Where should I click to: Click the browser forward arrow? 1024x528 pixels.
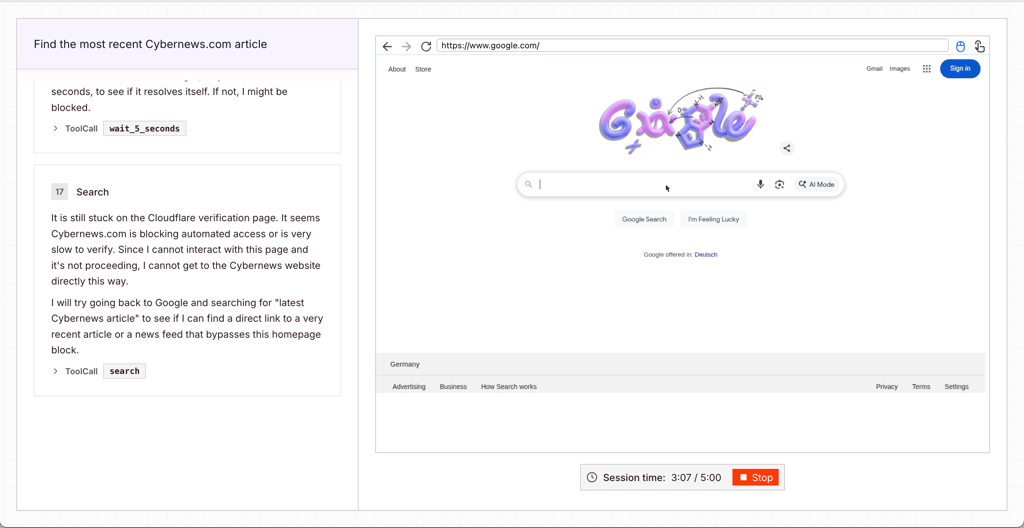coord(406,46)
